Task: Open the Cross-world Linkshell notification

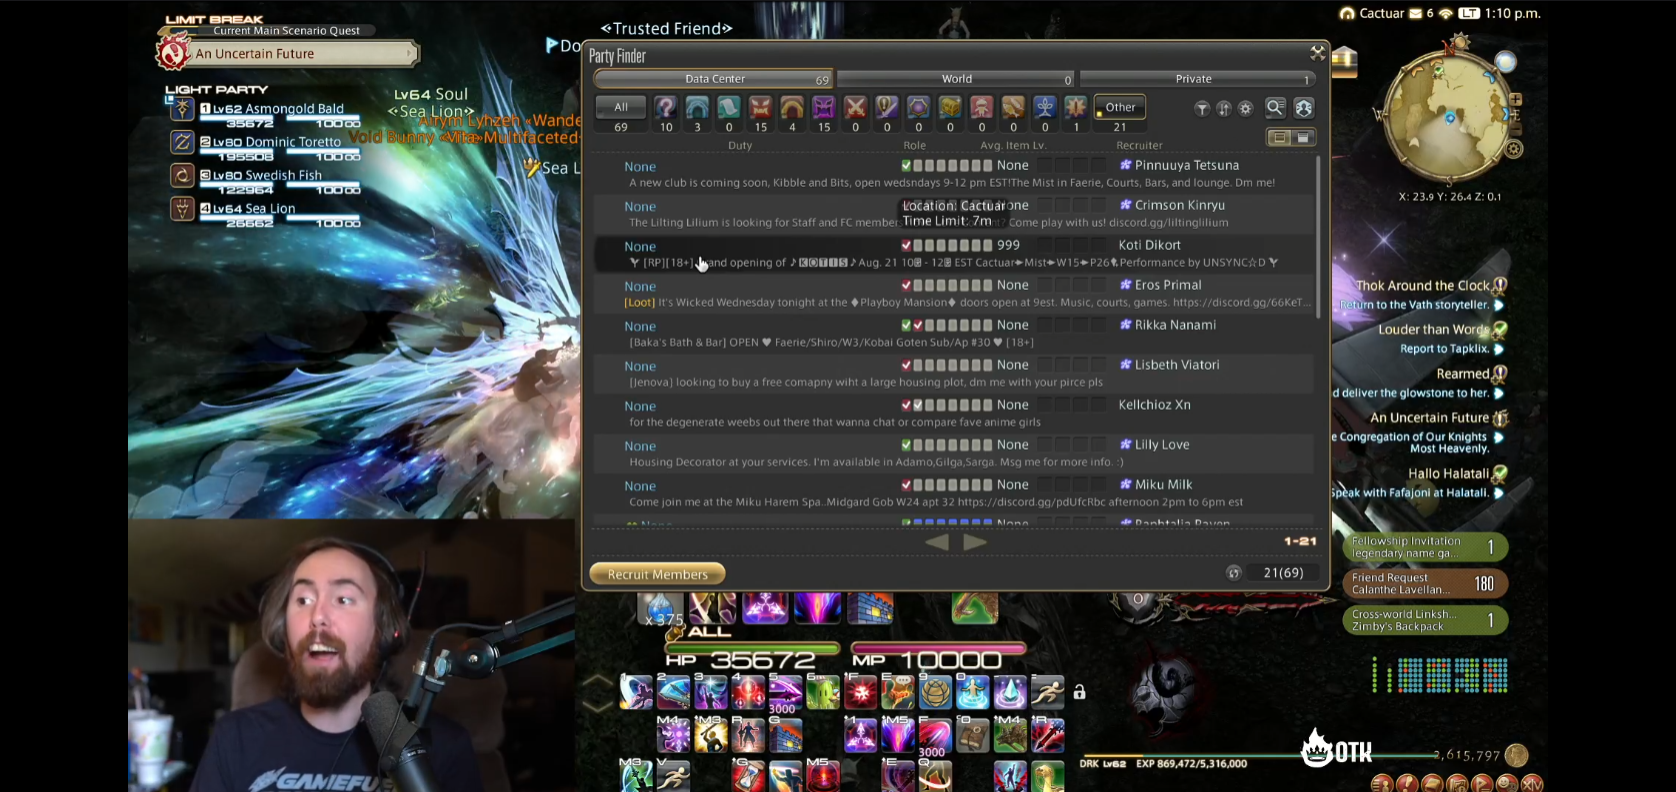Action: tap(1425, 620)
